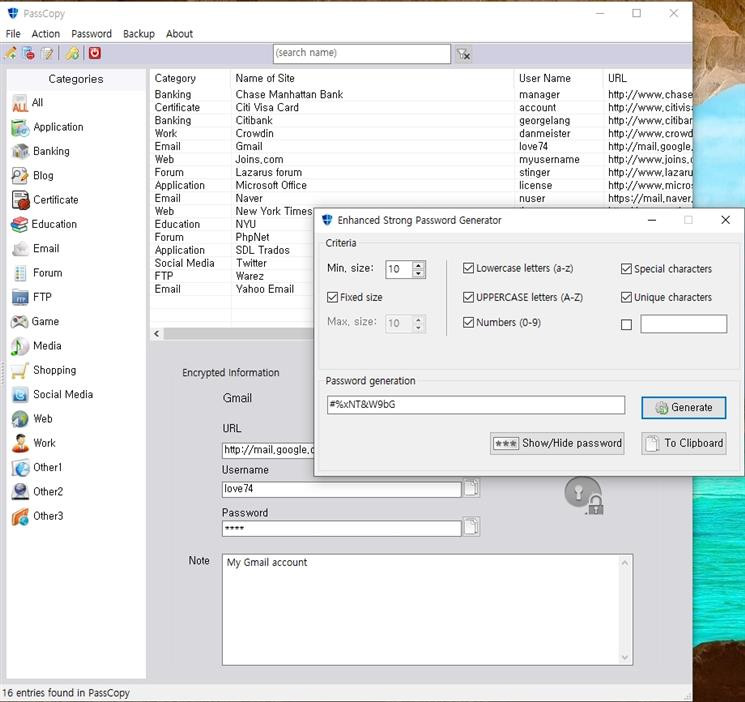Click the delete entry toolbar icon

click(28, 54)
